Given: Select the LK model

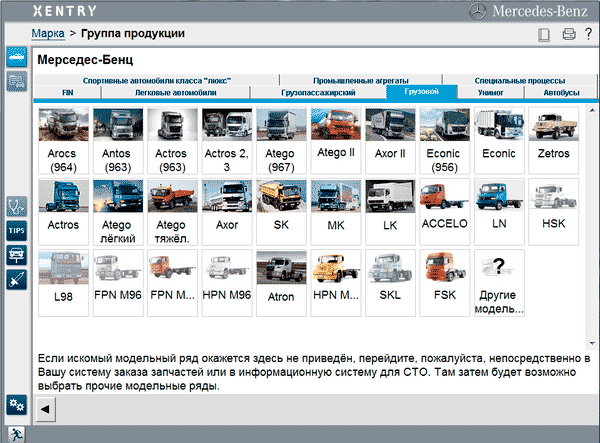Looking at the screenshot, I should tap(390, 212).
